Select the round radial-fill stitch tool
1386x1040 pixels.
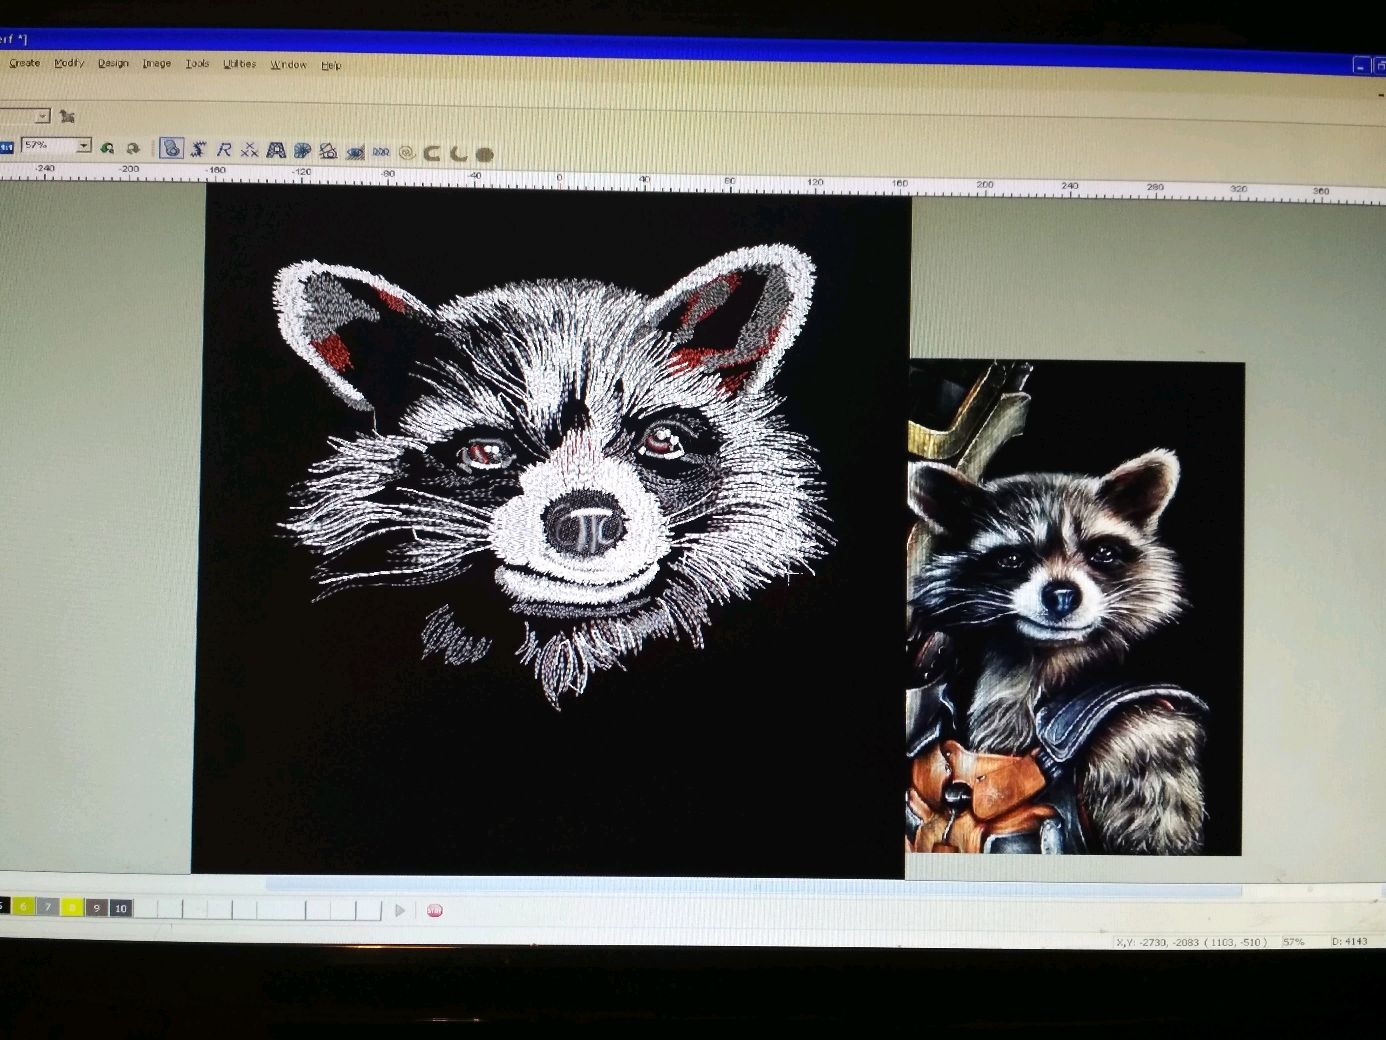point(302,151)
